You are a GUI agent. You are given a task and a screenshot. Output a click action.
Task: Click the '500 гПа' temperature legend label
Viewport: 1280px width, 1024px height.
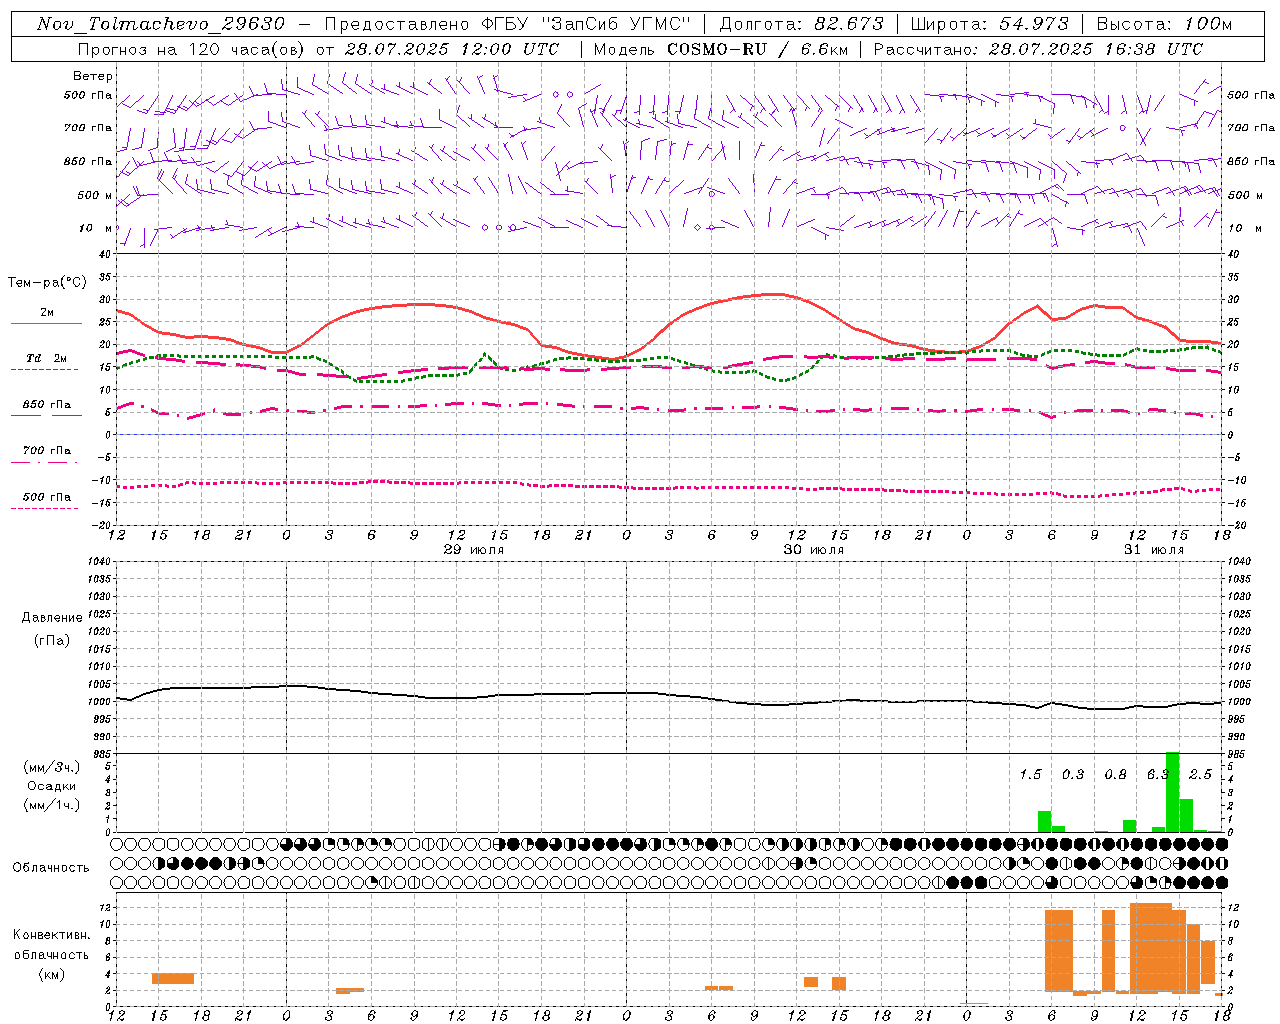47,497
